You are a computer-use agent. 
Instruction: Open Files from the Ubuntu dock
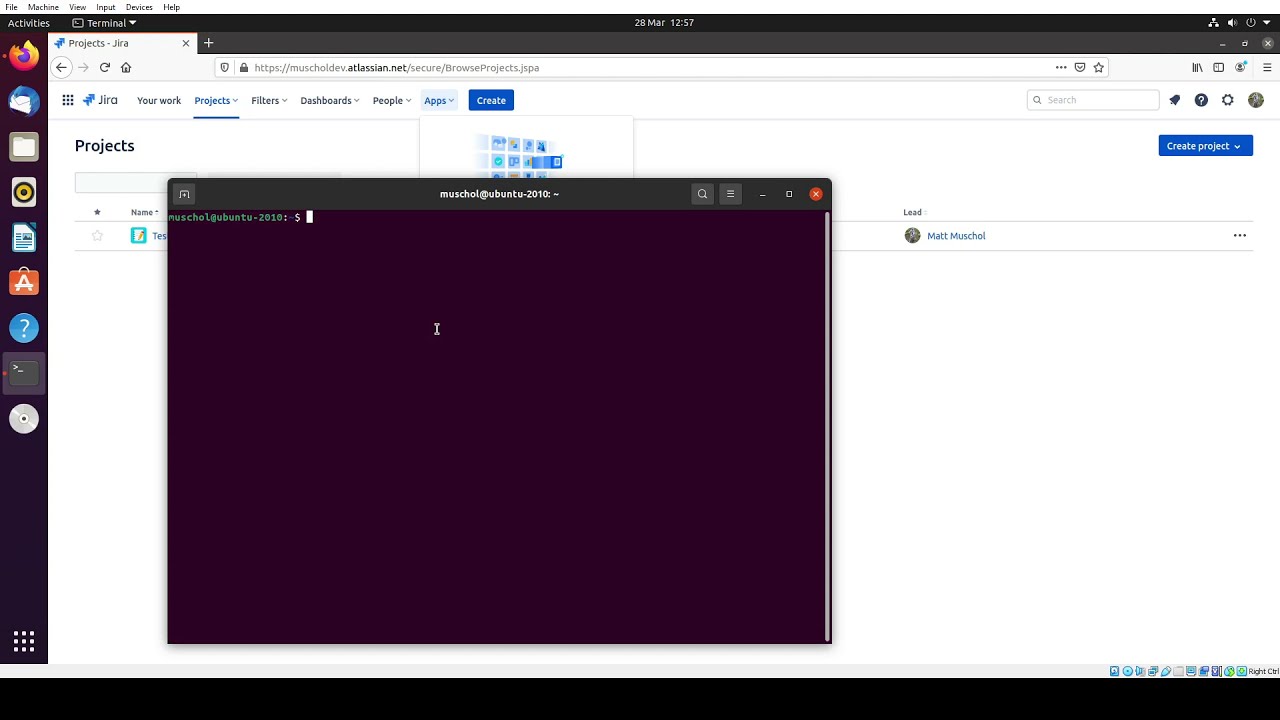pos(24,147)
